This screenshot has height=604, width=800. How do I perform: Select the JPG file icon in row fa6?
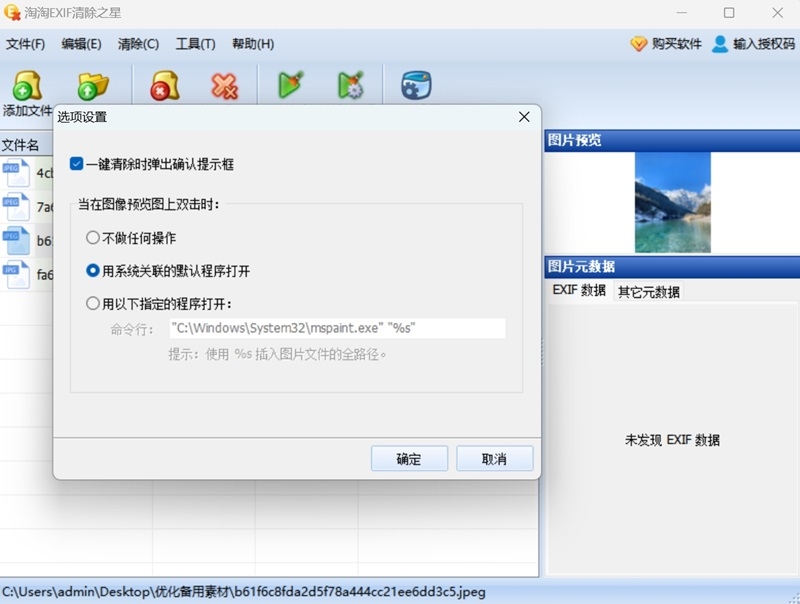(x=16, y=274)
